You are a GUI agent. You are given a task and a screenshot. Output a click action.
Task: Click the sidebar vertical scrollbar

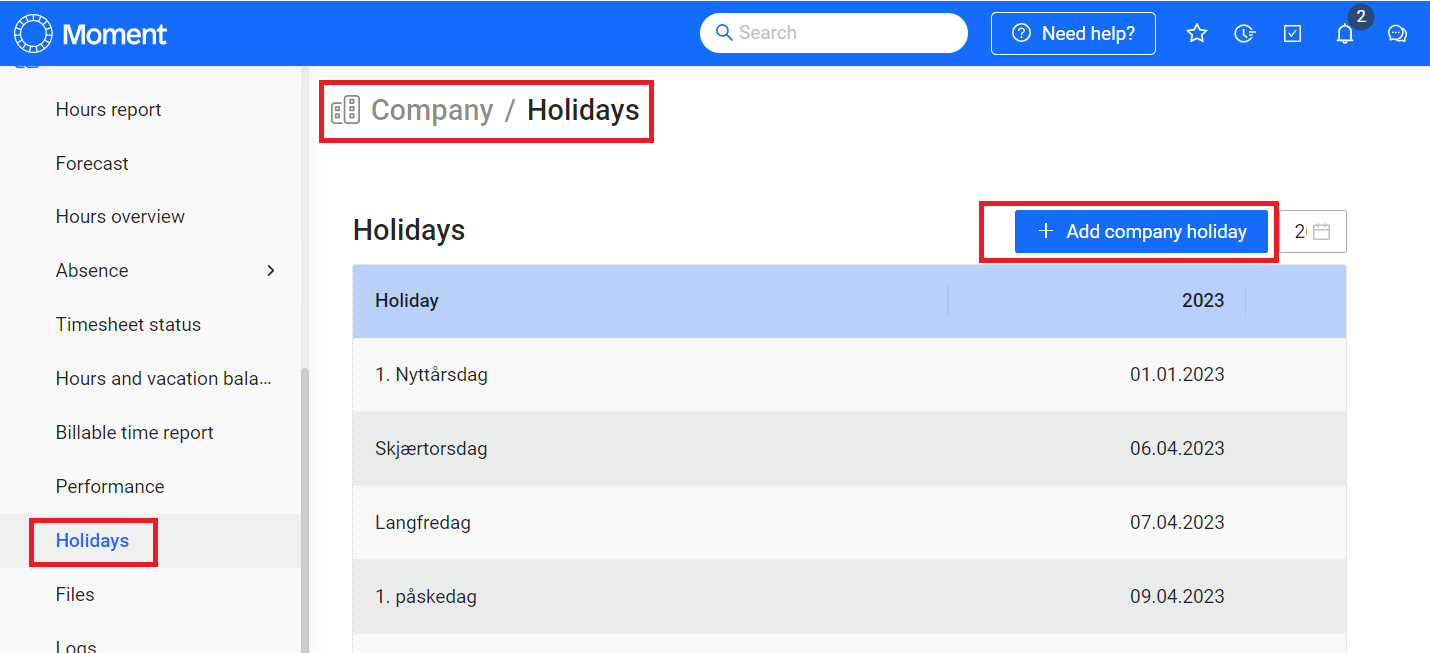pos(305,510)
